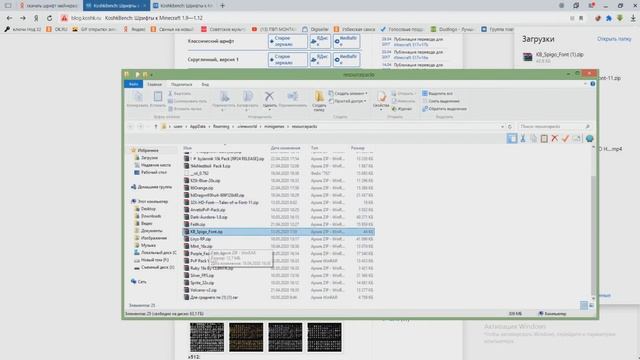Open the Главная ribbon tab
The width and height of the screenshot is (640, 360).
coord(154,84)
